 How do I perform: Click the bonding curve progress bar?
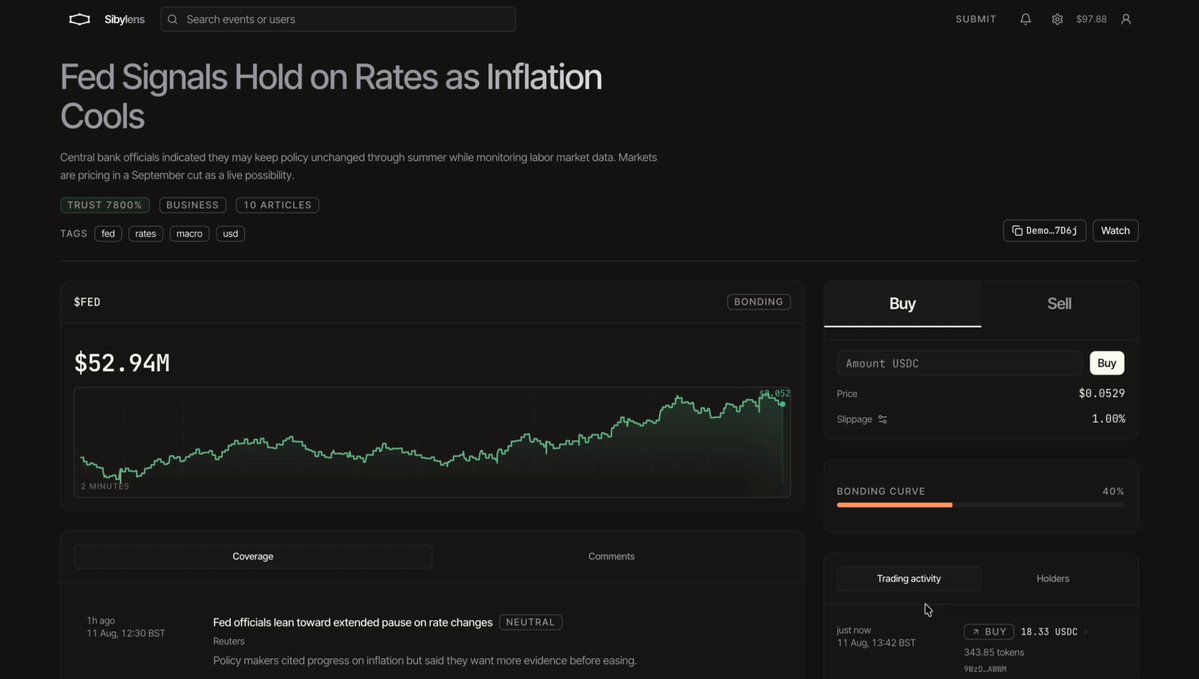pyautogui.click(x=980, y=505)
